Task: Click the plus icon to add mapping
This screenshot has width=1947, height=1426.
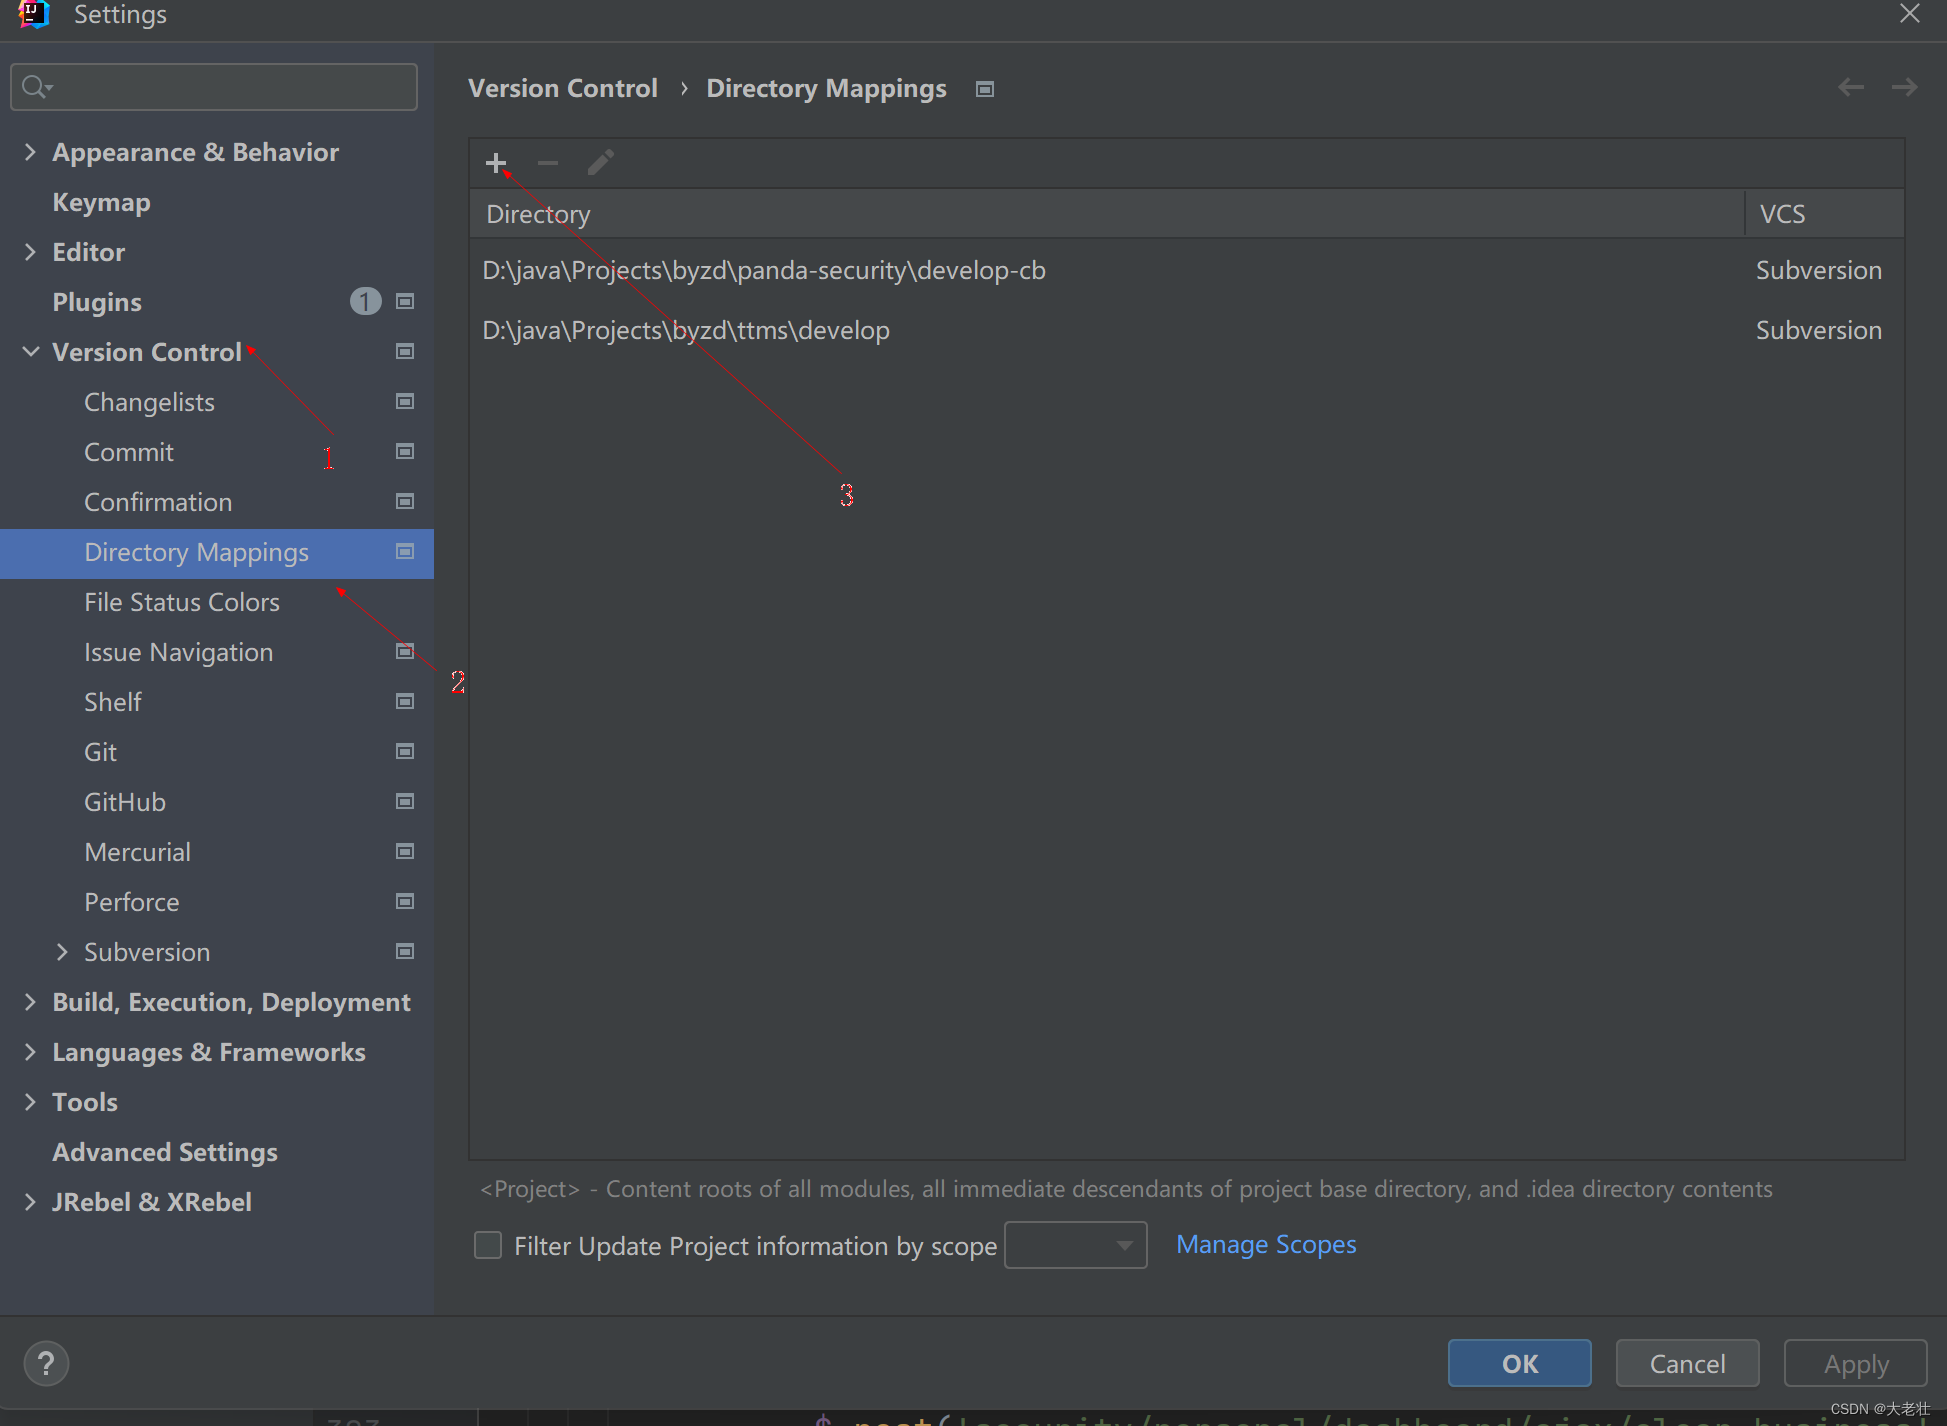Action: click(x=496, y=163)
